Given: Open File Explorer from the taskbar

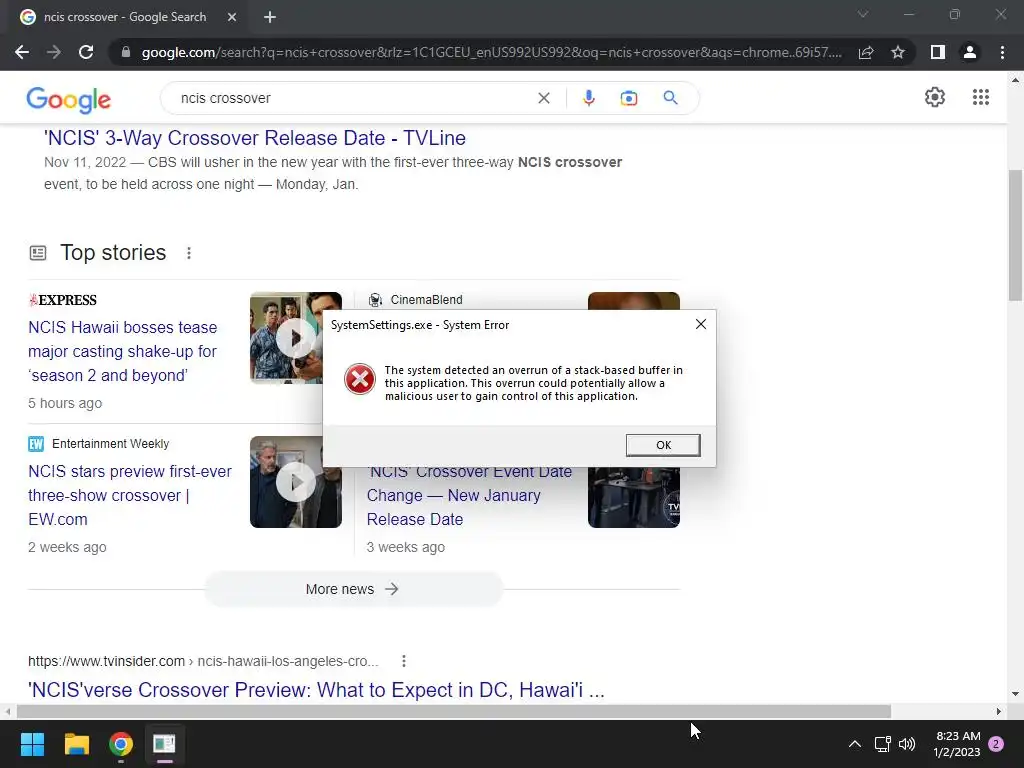Looking at the screenshot, I should pos(76,744).
